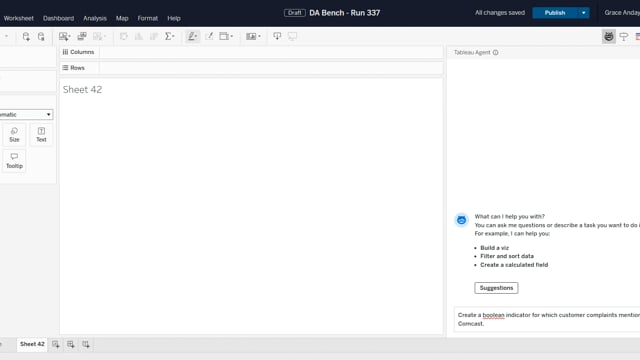Screen dimensions: 640x360
Task: Click the Tableau Agent info icon
Action: pos(496,52)
